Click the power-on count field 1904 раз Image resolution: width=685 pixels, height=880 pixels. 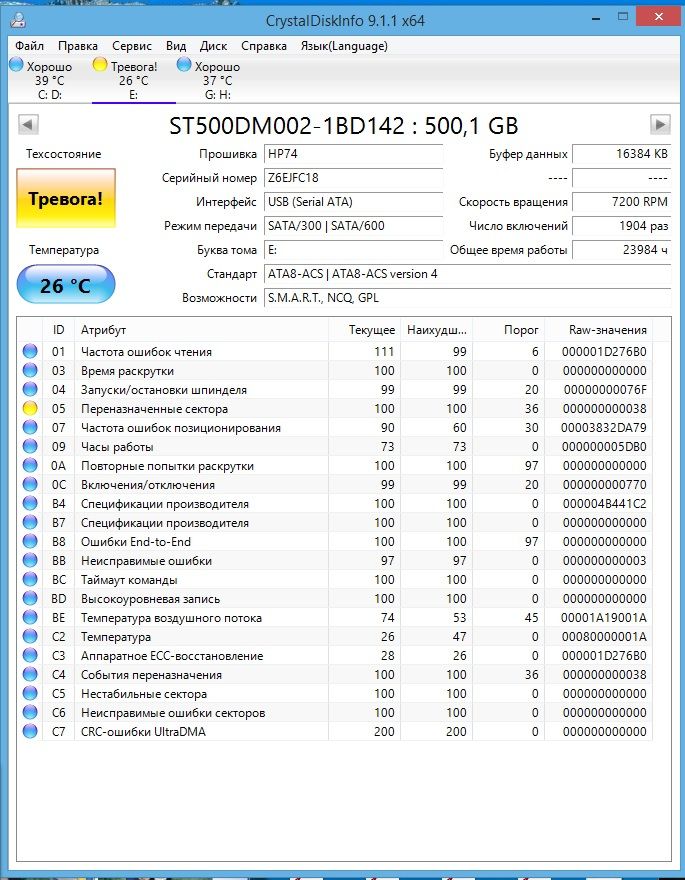(622, 226)
